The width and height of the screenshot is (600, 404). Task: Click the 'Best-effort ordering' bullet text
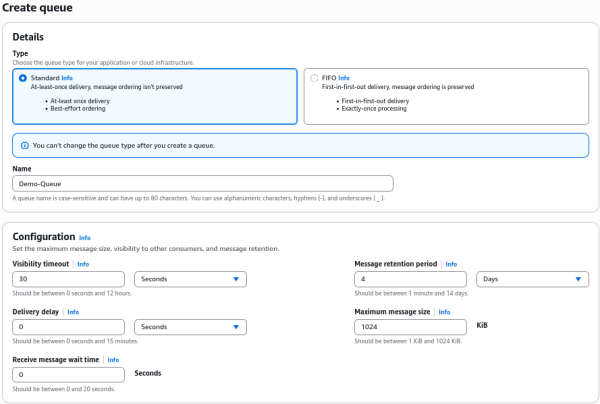click(78, 109)
